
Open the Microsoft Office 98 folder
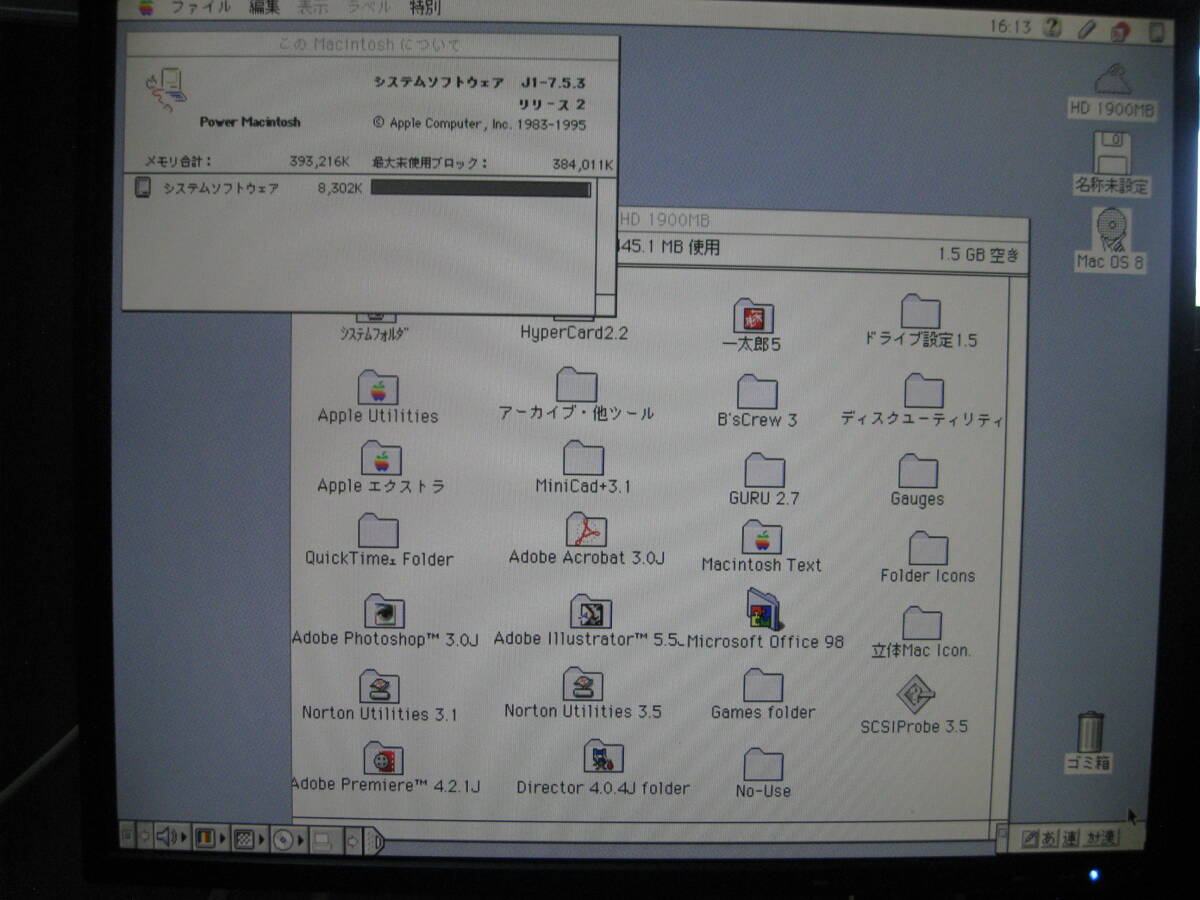coord(764,610)
